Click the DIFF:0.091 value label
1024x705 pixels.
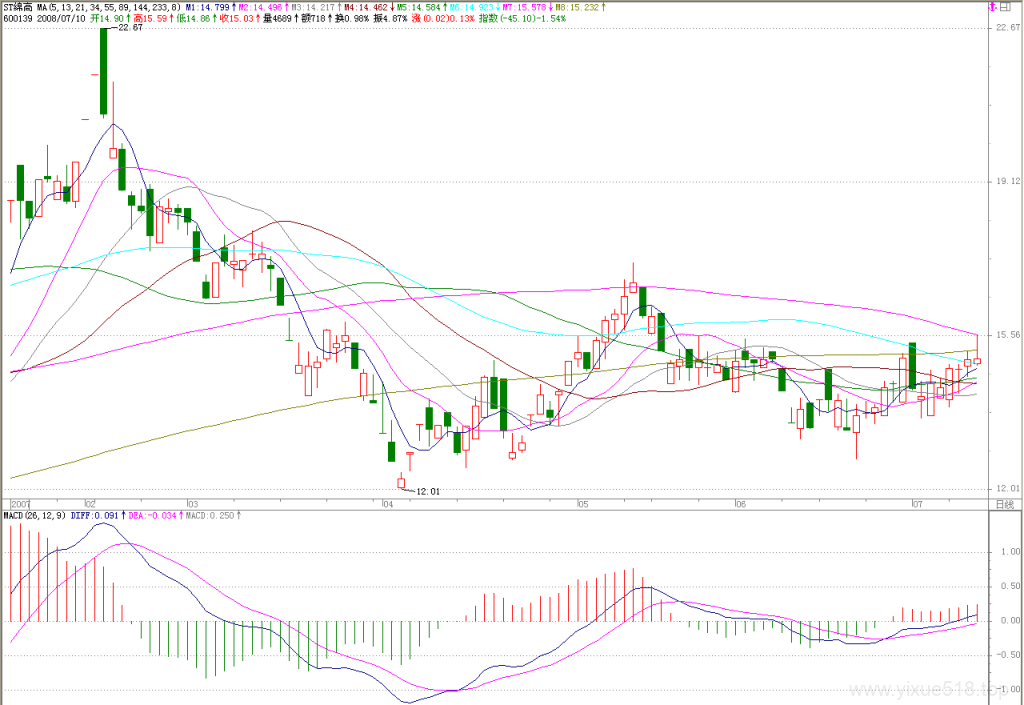94,516
